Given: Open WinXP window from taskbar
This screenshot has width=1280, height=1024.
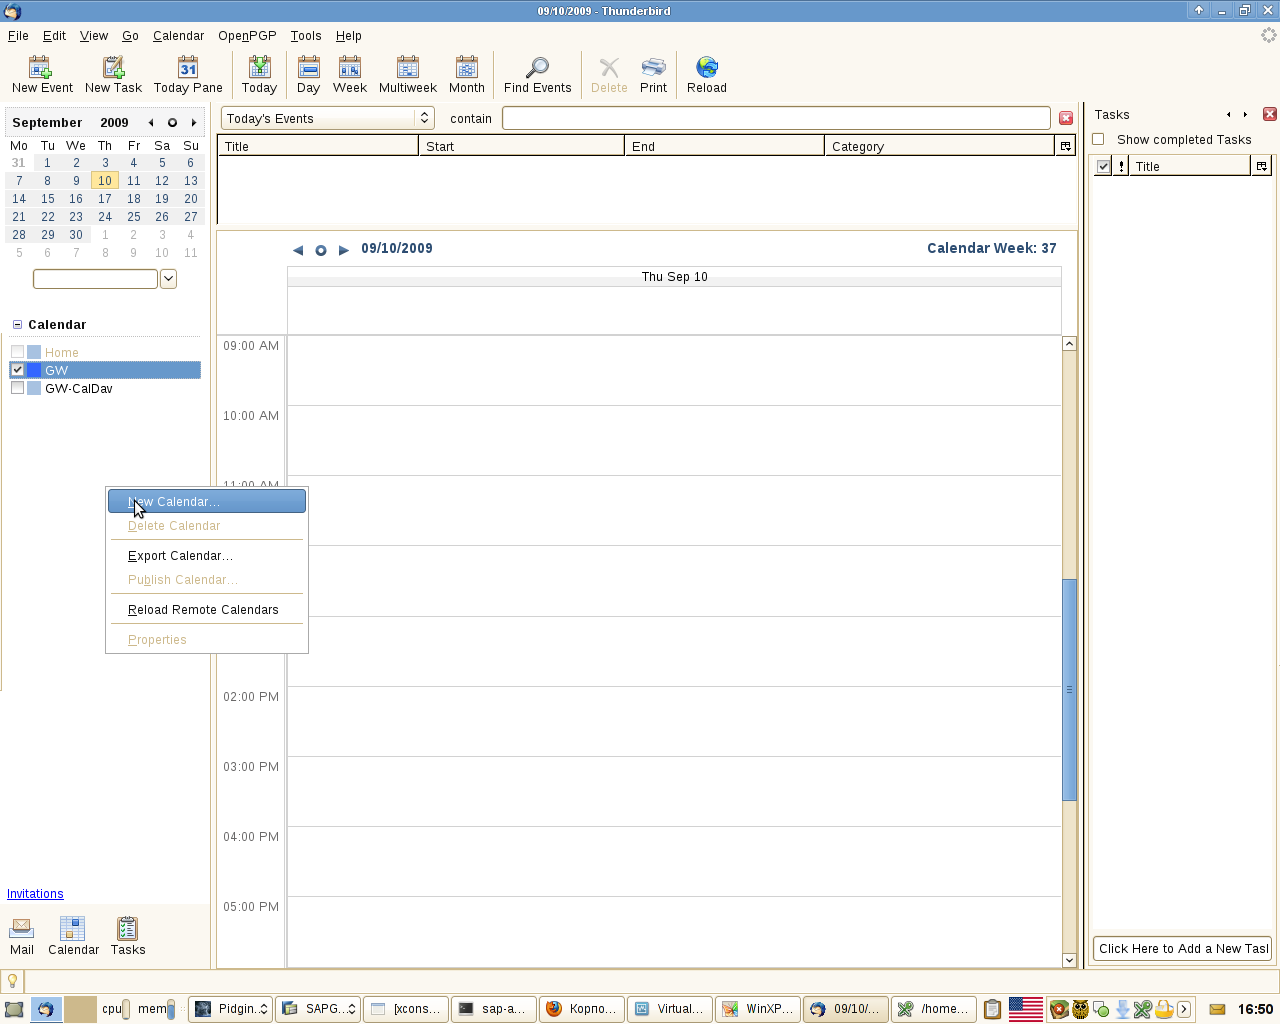Looking at the screenshot, I should tap(758, 1009).
